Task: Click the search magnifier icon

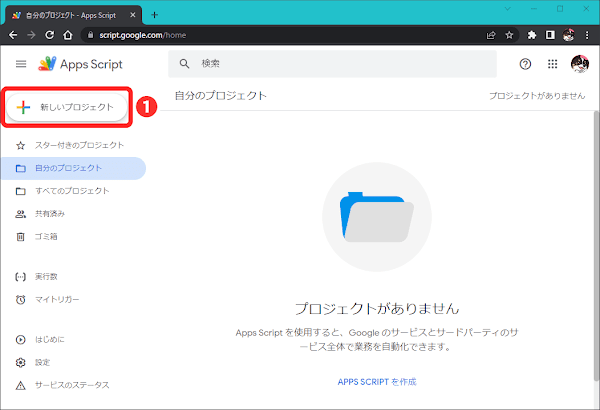Action: click(x=184, y=64)
